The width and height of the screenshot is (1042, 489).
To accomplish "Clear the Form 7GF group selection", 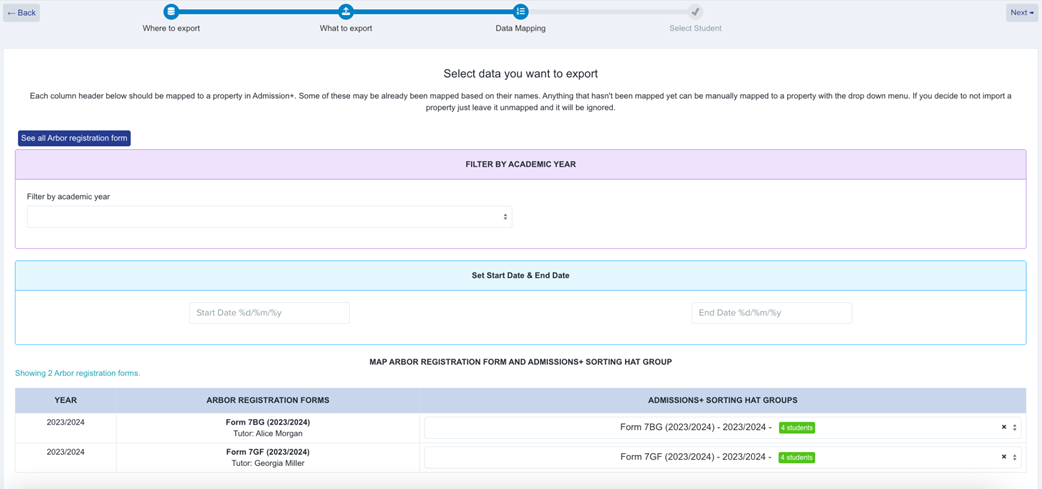I will coord(1003,457).
